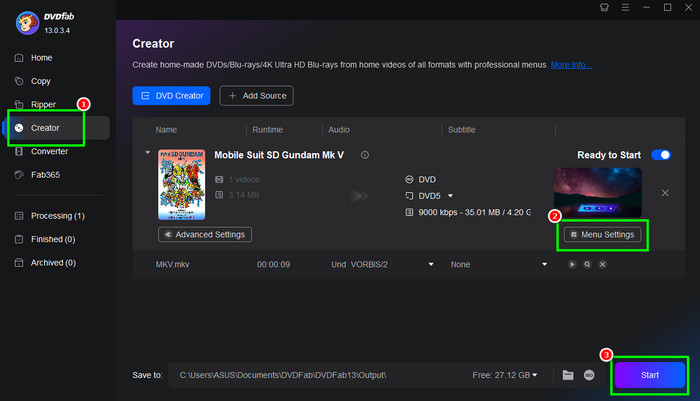Click the 1 videos count text

[x=244, y=180]
